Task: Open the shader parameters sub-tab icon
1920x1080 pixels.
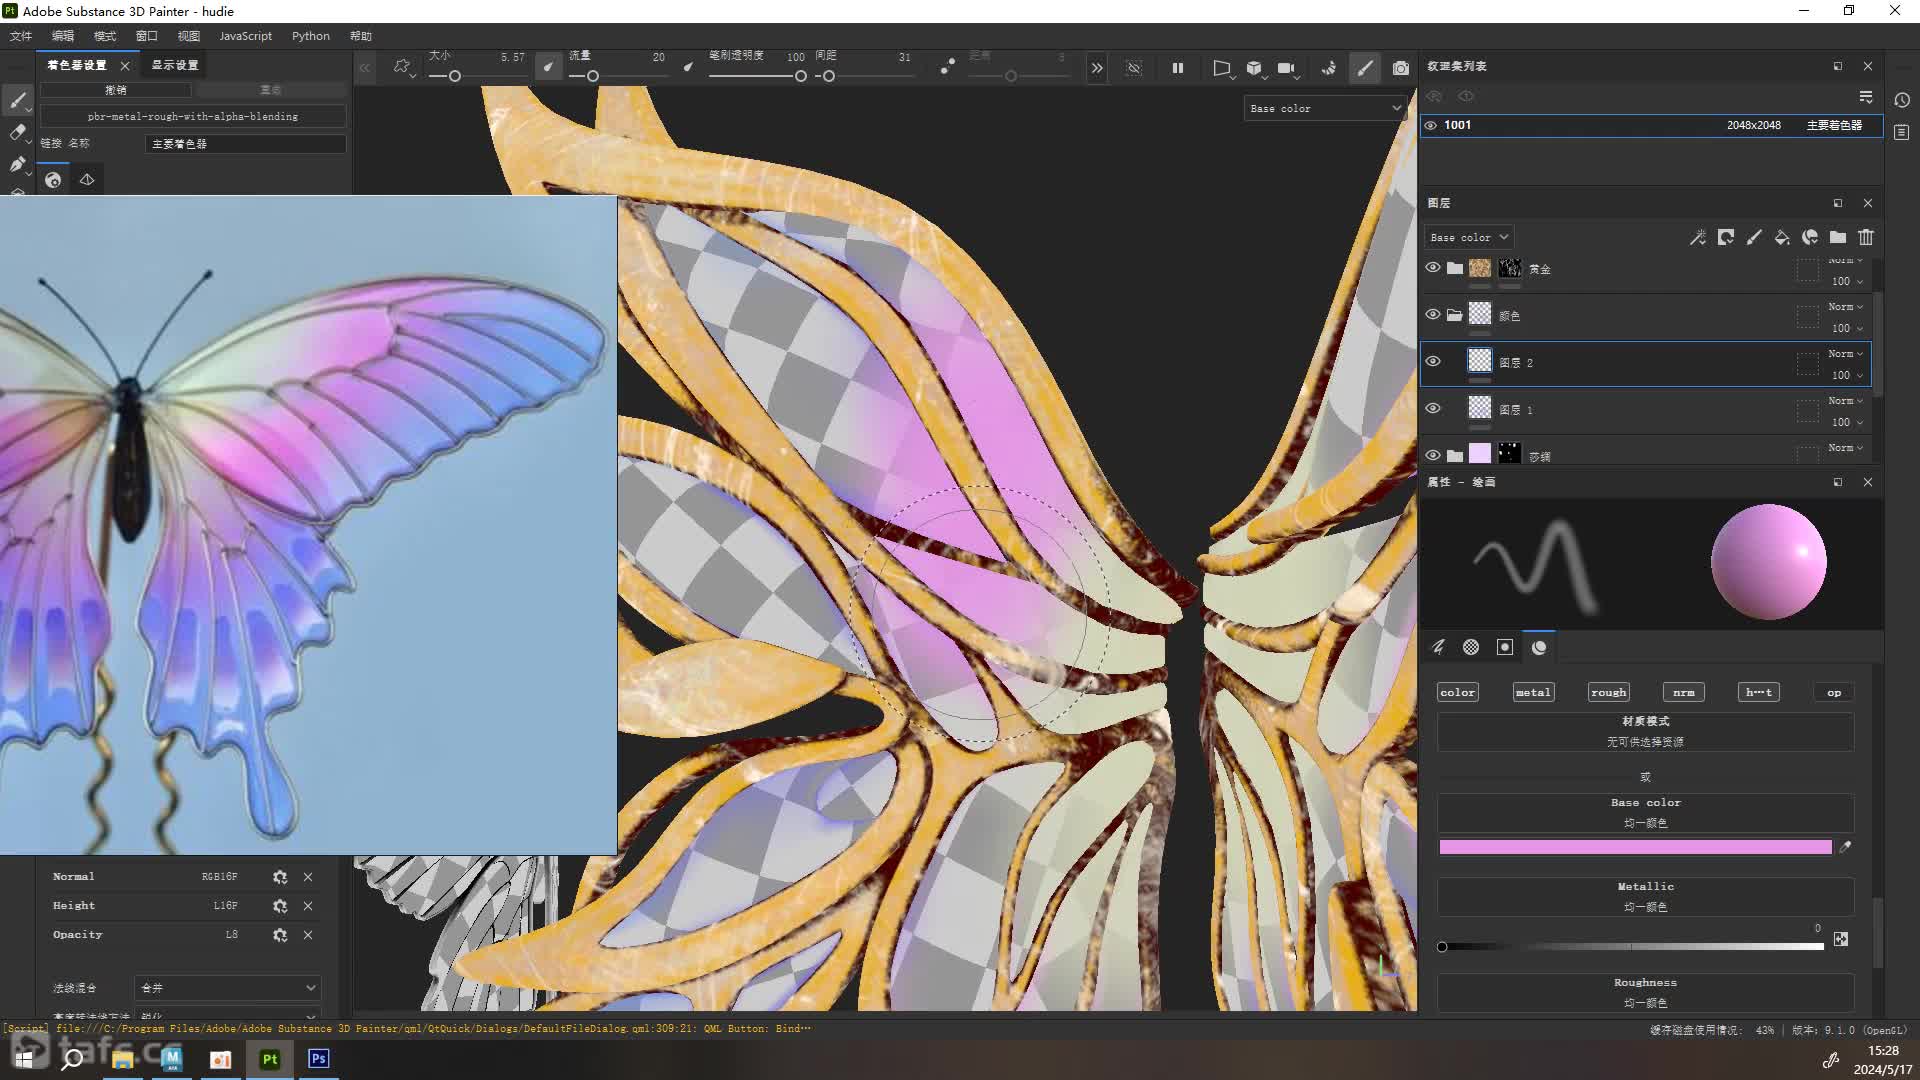Action: click(53, 180)
